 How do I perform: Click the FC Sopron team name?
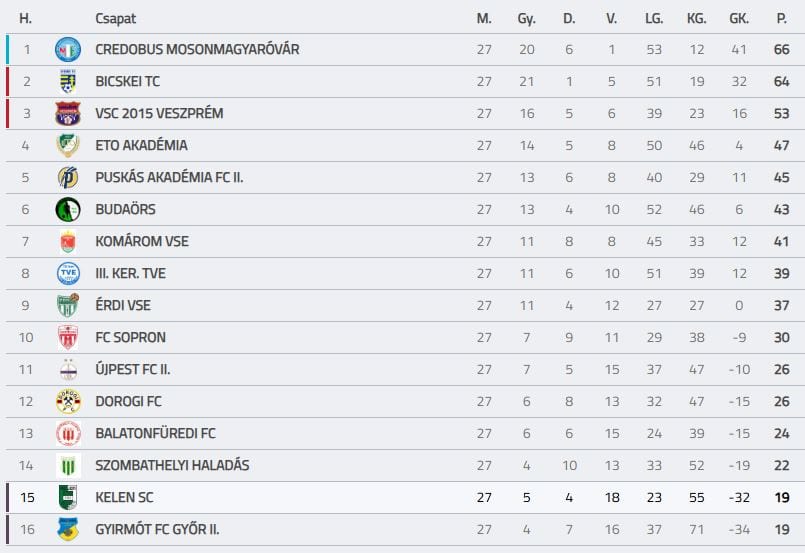point(130,337)
